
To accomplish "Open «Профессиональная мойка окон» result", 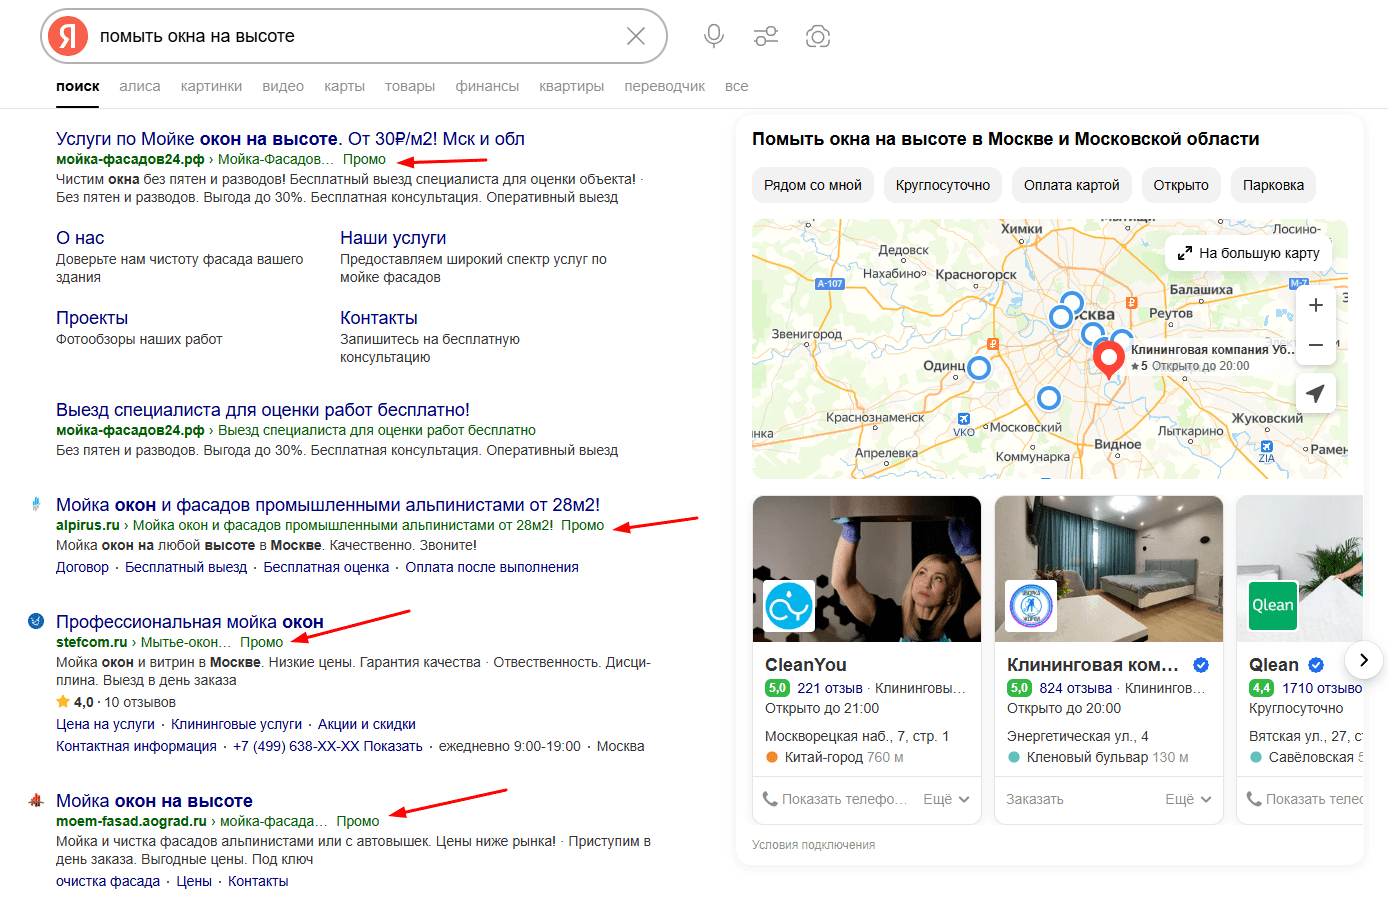I will (x=190, y=622).
